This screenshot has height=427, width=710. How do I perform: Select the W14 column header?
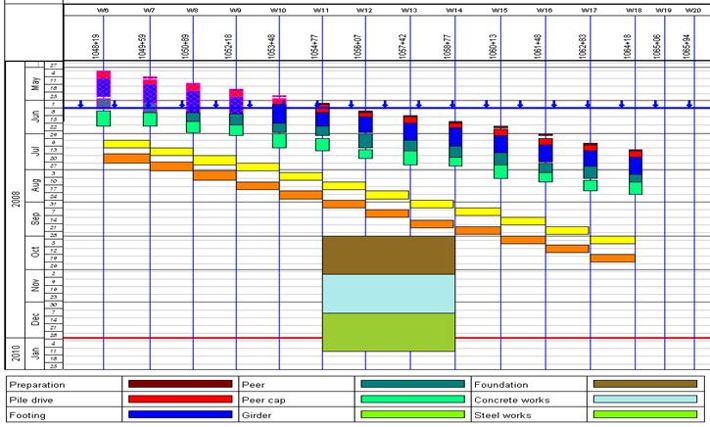[454, 10]
